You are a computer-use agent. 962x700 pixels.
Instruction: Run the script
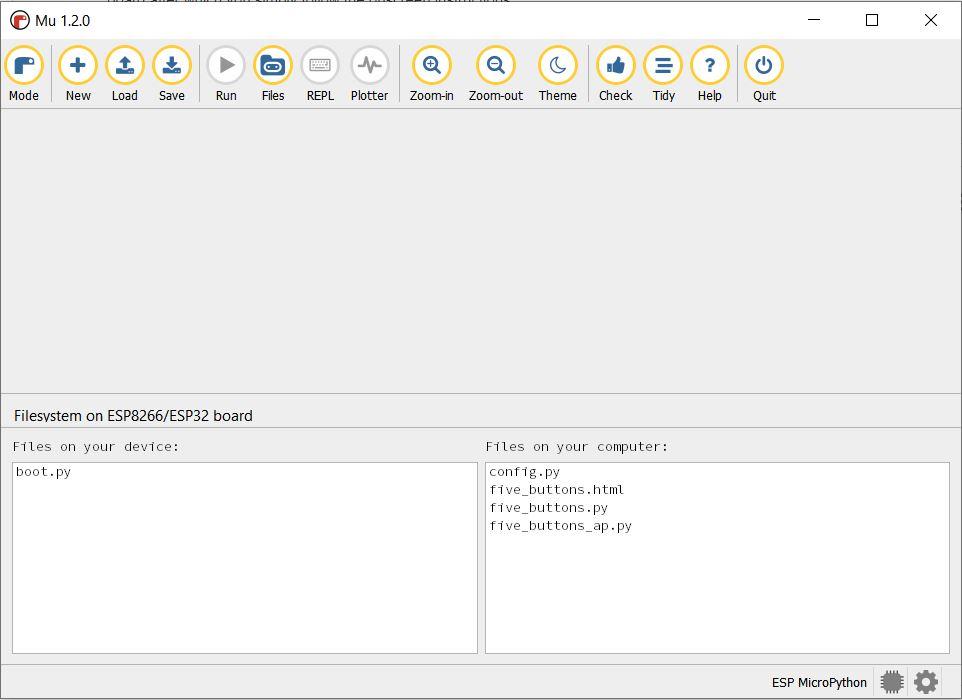(x=226, y=74)
